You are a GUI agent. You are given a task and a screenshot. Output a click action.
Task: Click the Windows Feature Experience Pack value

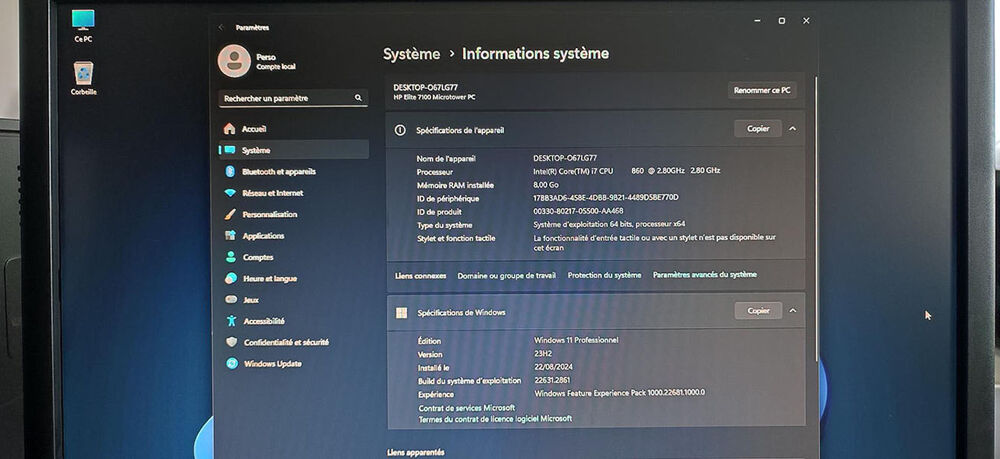point(619,393)
